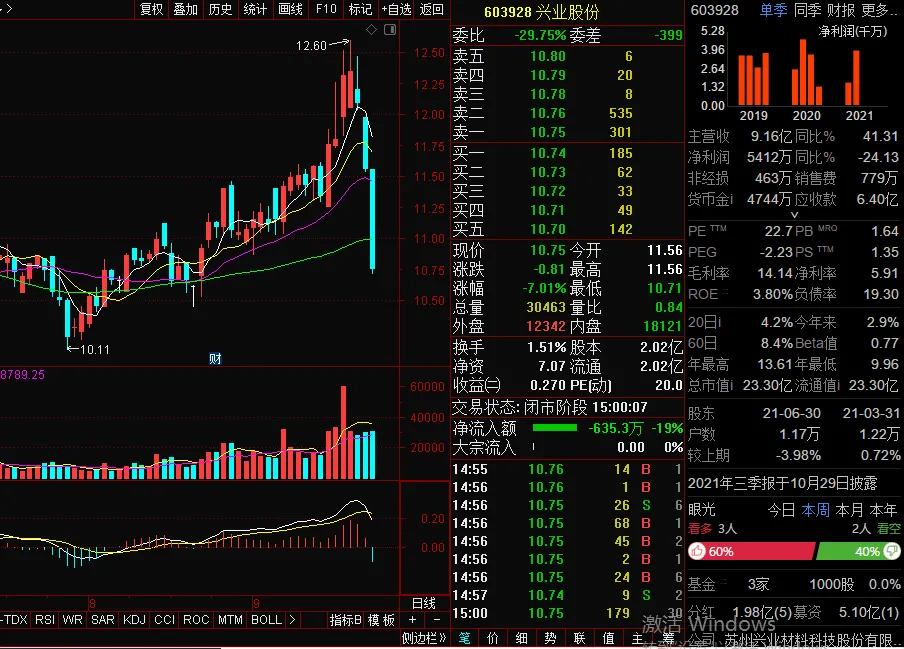Select the SAR indicator tab
Image resolution: width=904 pixels, height=649 pixels.
[103, 620]
